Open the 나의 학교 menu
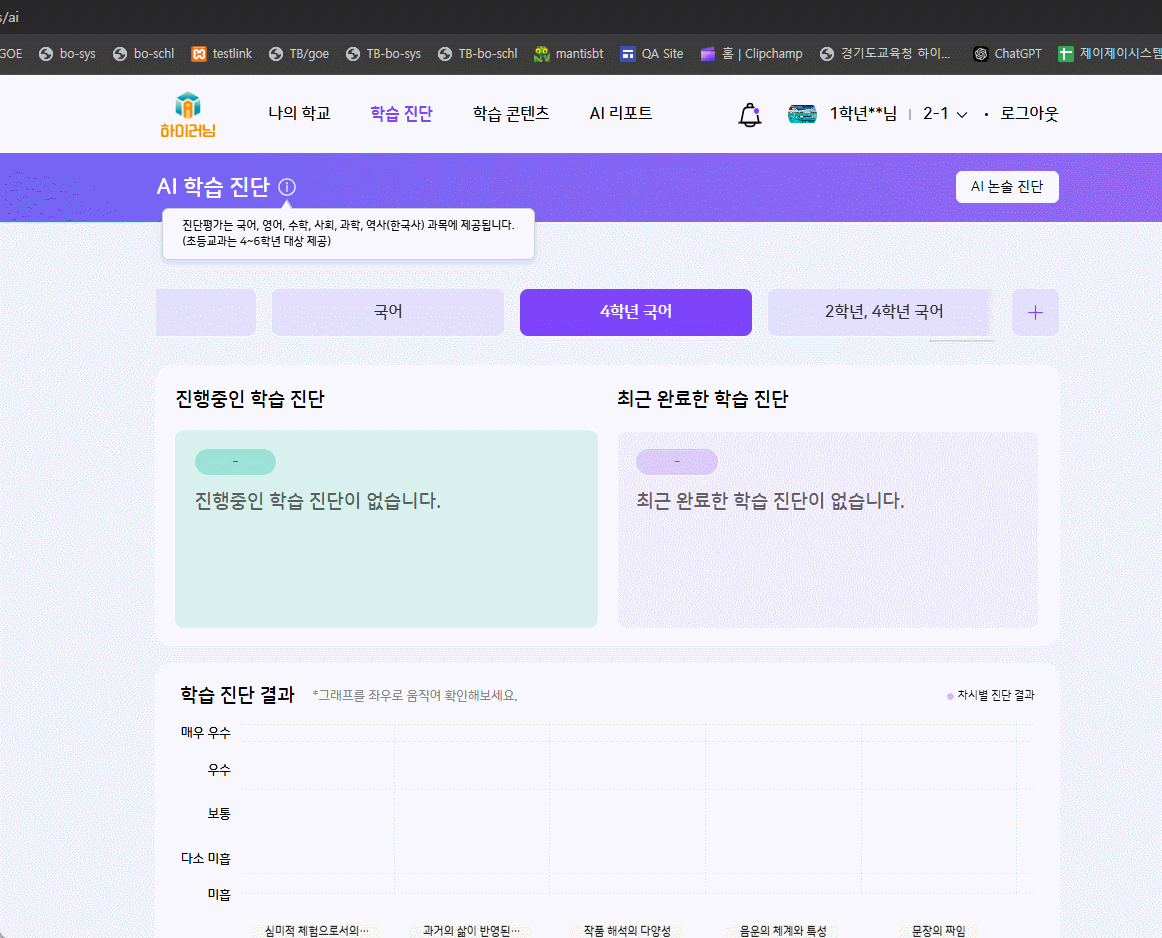This screenshot has width=1162, height=938. 299,114
